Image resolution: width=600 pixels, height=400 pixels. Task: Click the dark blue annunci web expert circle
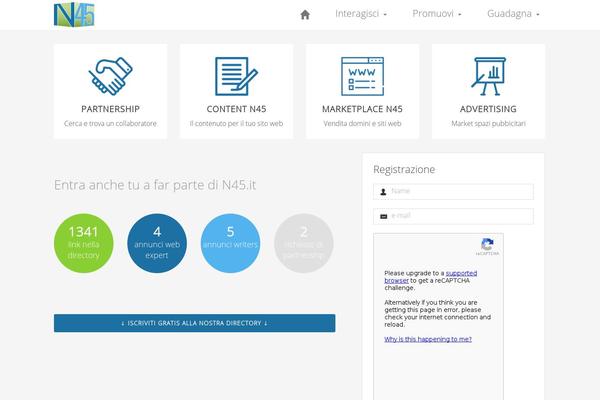(x=157, y=243)
